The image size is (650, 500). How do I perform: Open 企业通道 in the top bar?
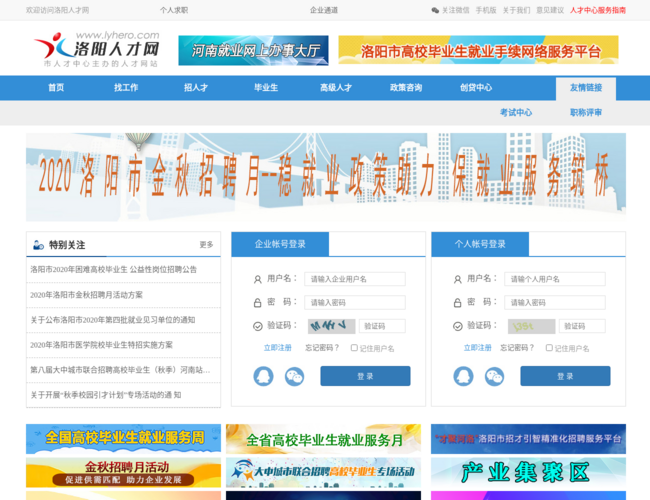click(x=324, y=10)
